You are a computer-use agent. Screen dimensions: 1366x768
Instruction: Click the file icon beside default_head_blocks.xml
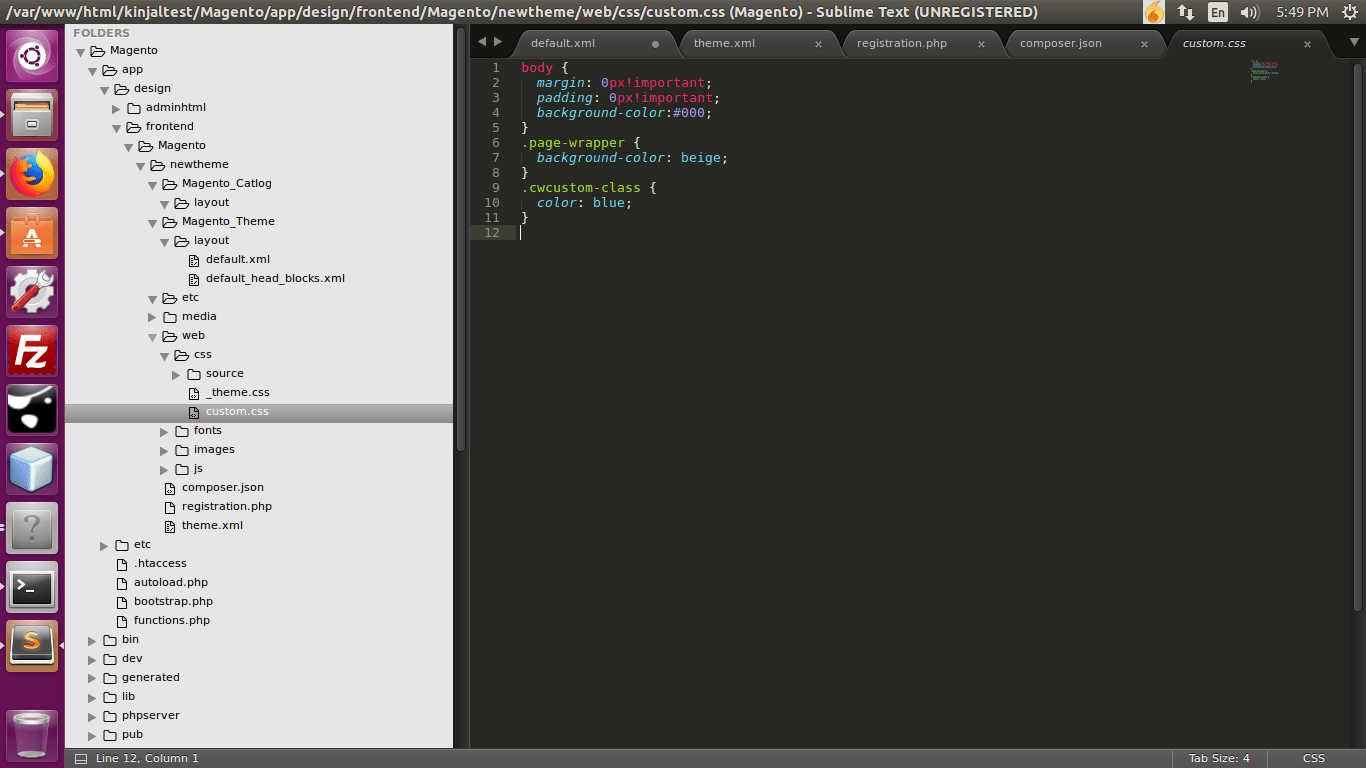coord(194,278)
